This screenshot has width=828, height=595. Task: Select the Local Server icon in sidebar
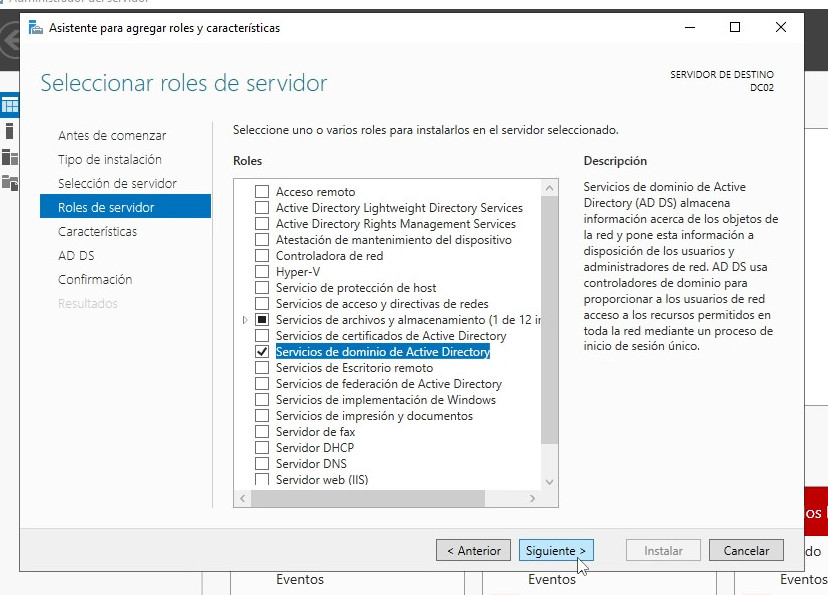pyautogui.click(x=10, y=131)
